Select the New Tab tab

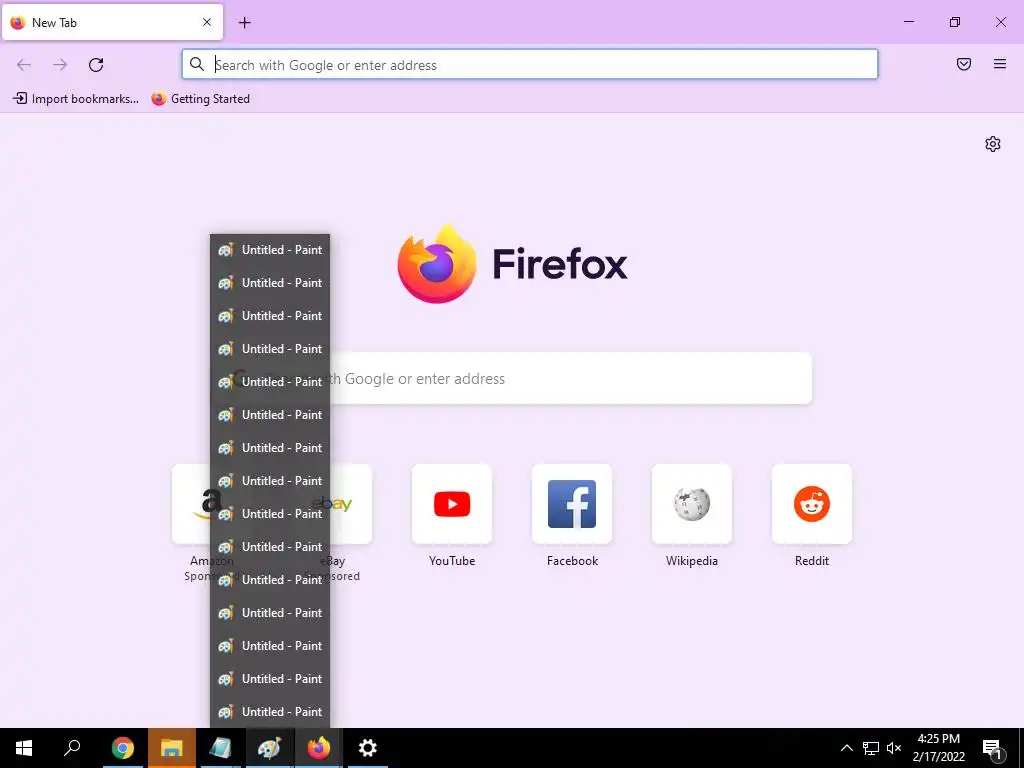[x=112, y=22]
